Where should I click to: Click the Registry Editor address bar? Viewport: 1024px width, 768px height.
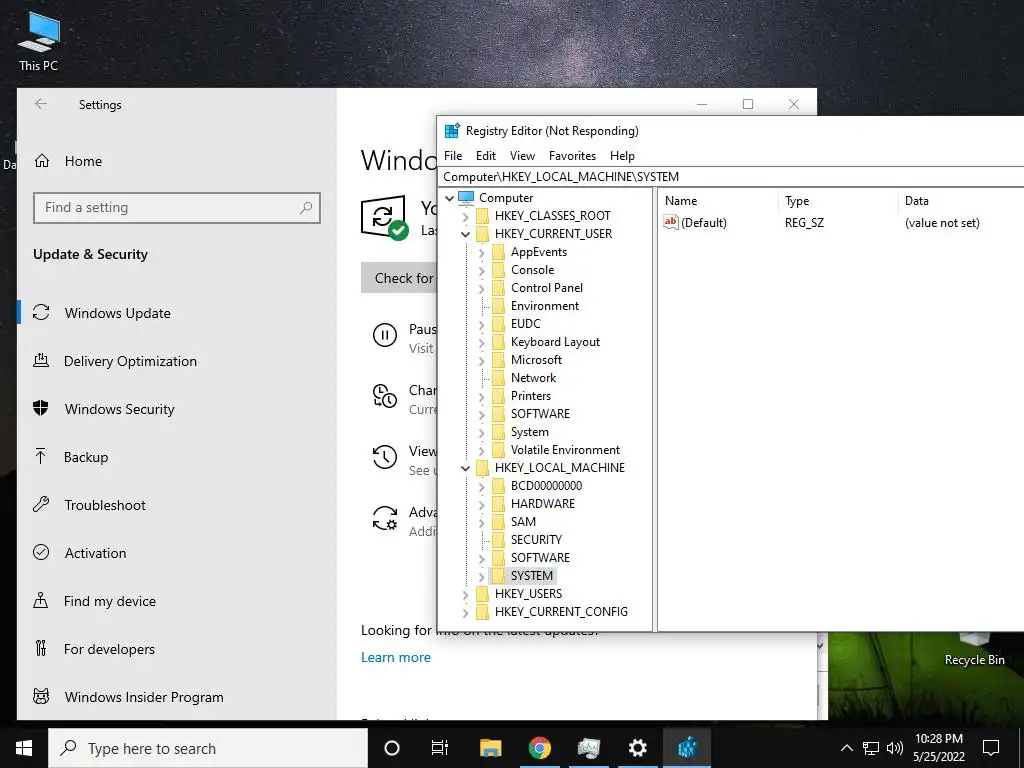[x=731, y=176]
